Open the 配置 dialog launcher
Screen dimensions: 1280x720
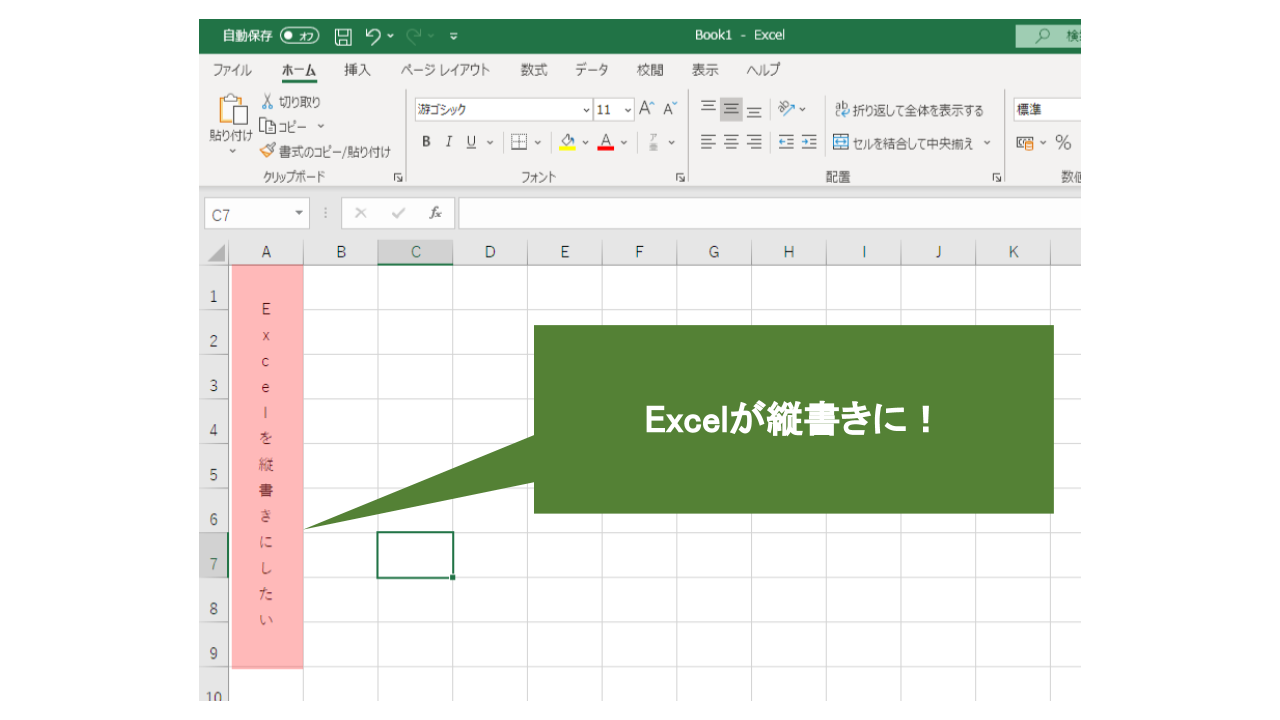997,177
